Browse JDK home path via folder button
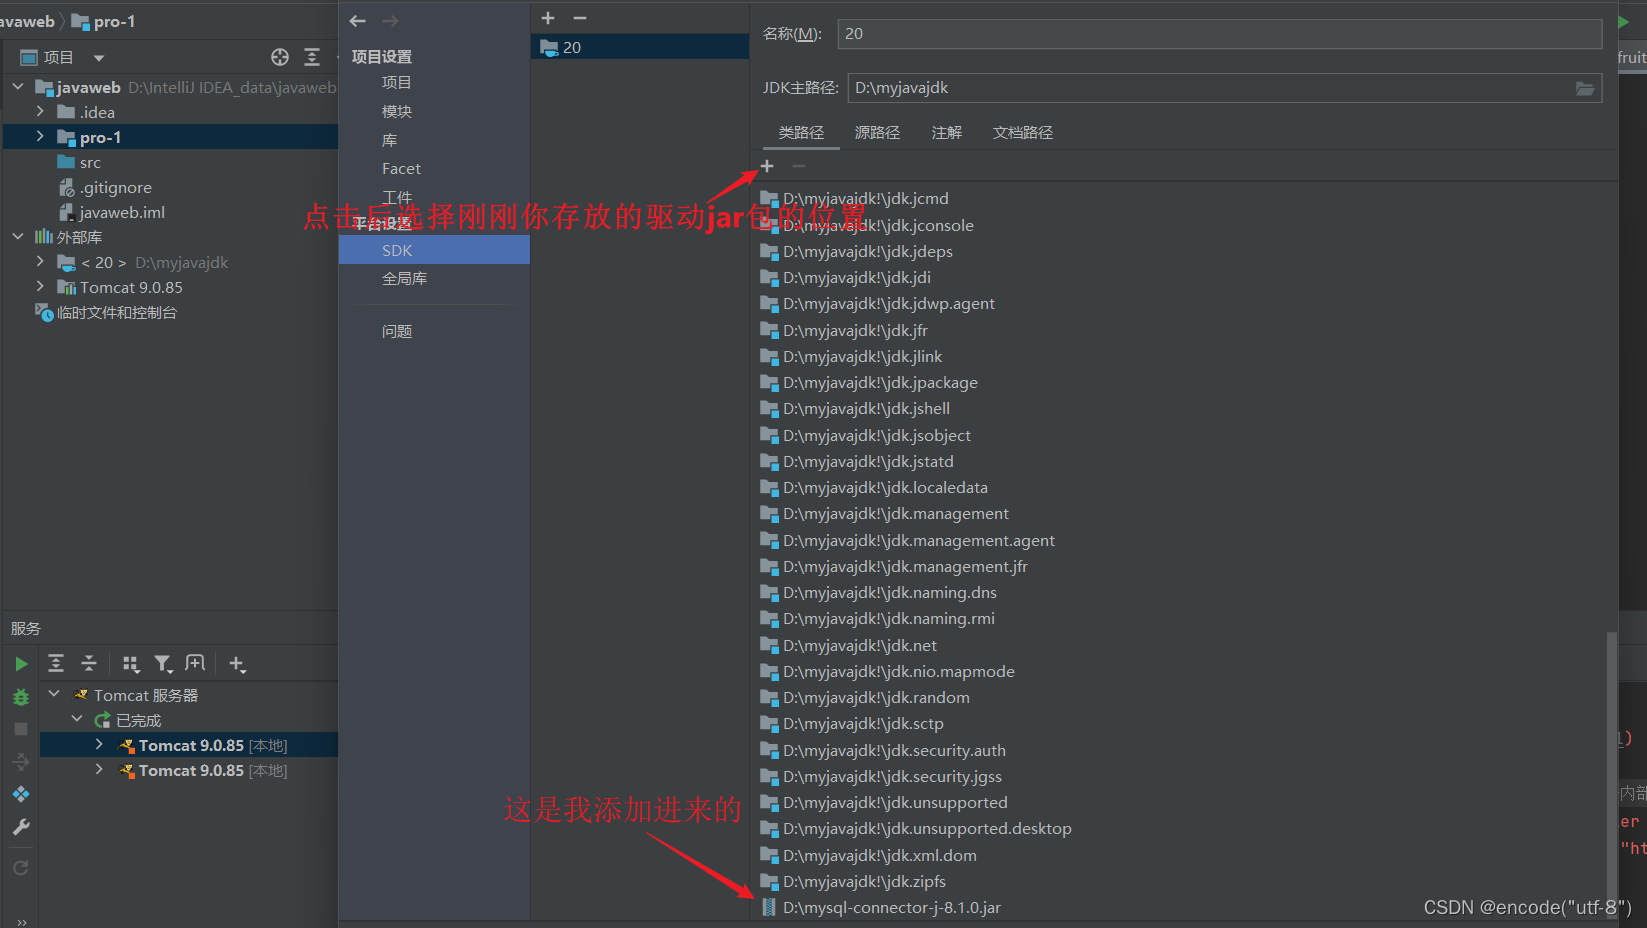 click(1584, 88)
